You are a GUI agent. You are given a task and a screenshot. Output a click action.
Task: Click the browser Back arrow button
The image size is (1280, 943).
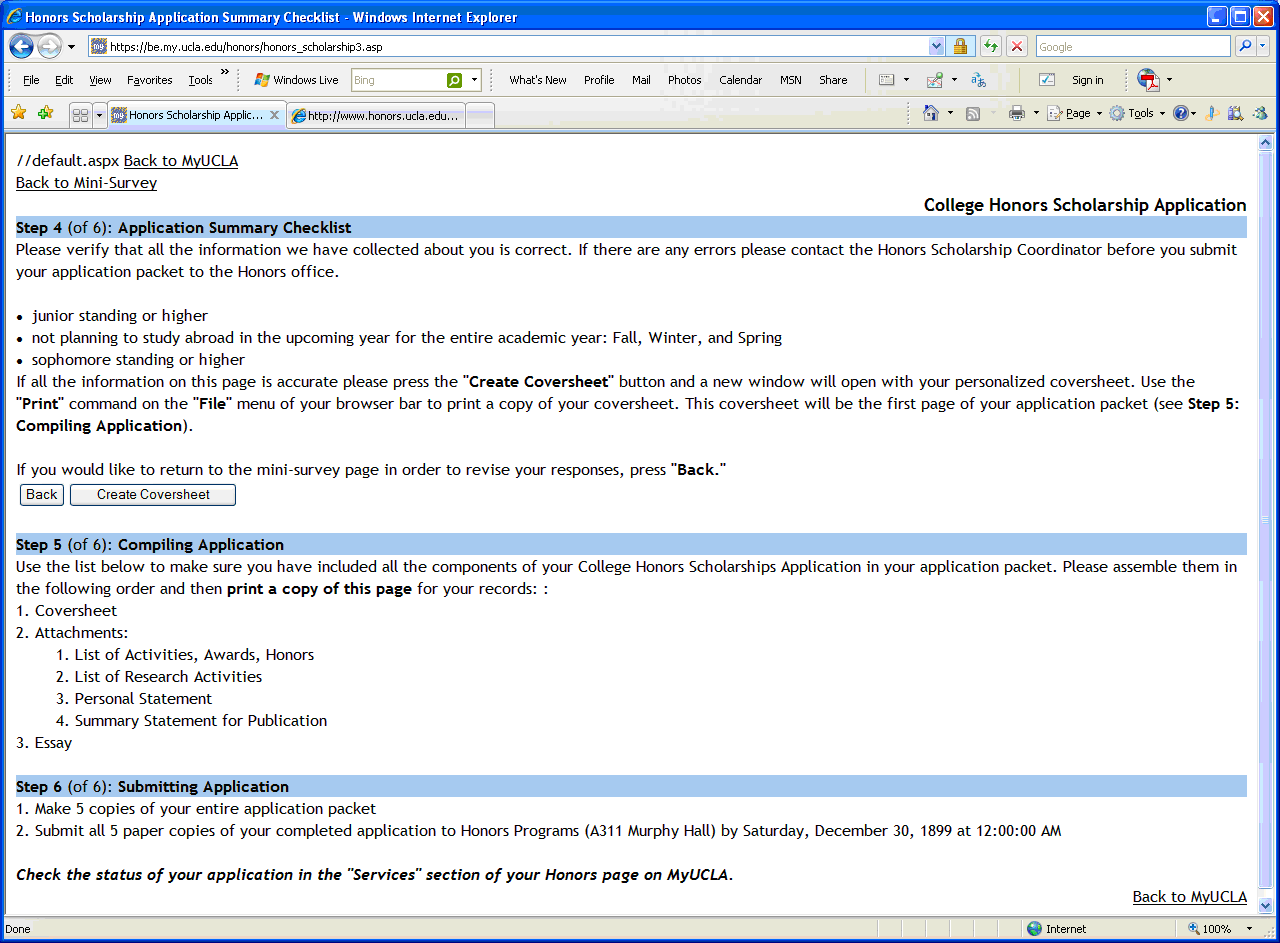pos(22,47)
